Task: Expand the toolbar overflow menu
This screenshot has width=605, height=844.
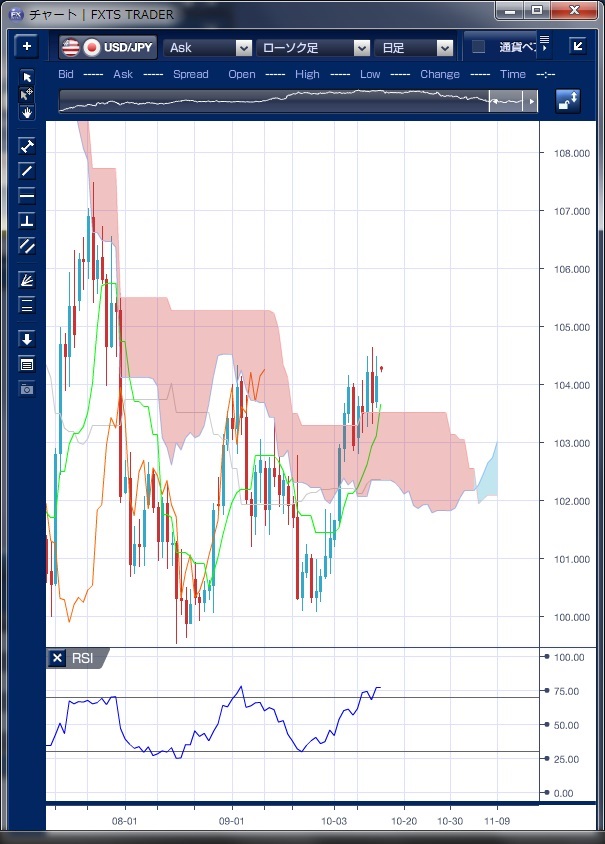Action: pyautogui.click(x=546, y=47)
